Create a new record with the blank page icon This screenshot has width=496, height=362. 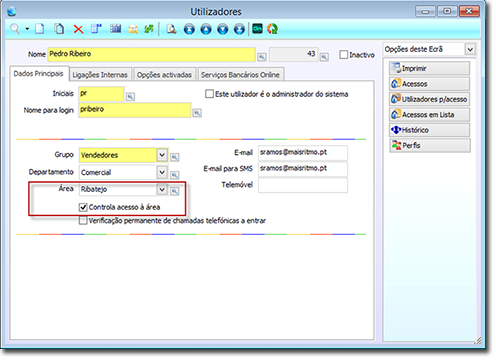pyautogui.click(x=40, y=29)
